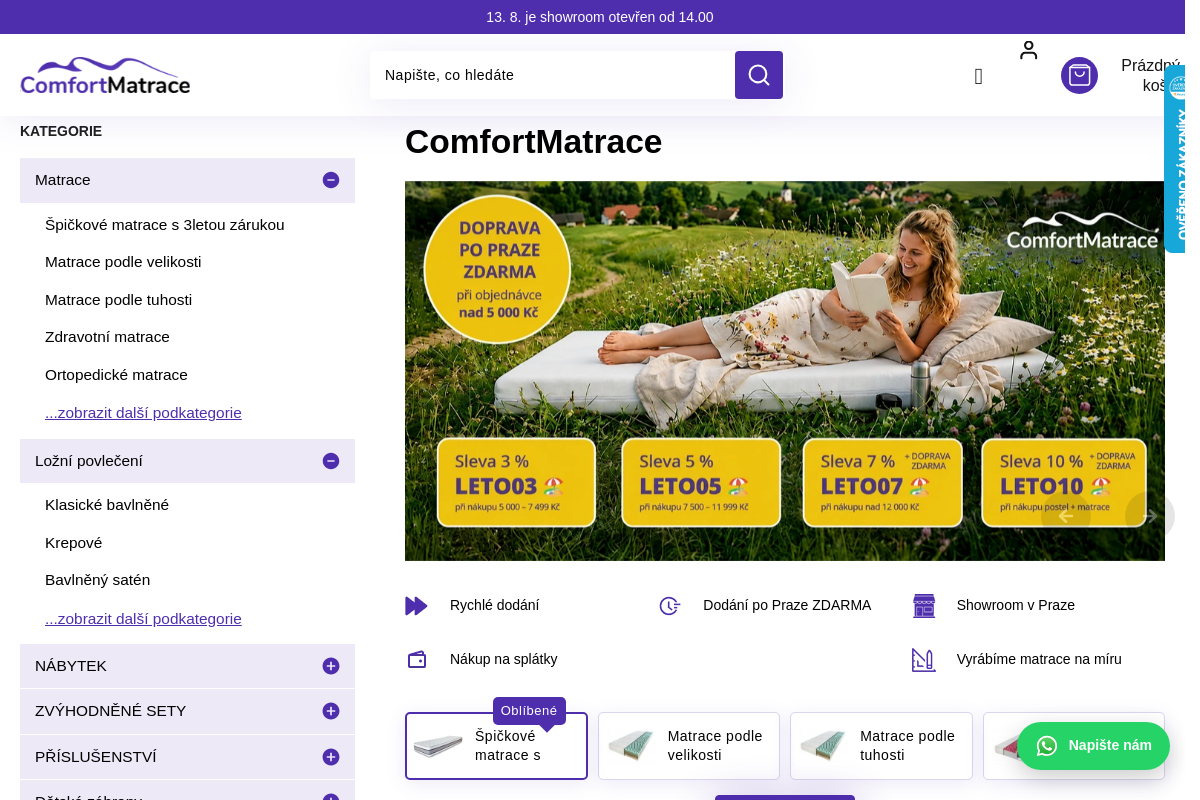
Task: Click the PŘÍSLUŠENSTVÍ category label
Action: tap(96, 757)
